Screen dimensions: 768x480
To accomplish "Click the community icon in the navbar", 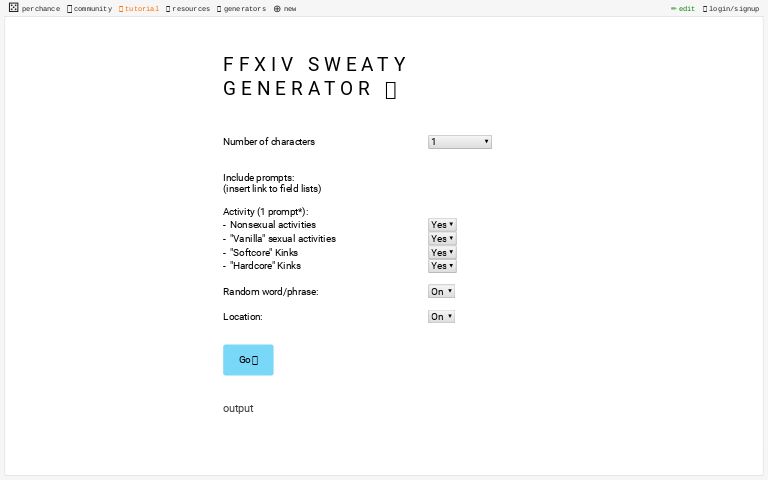I will pyautogui.click(x=69, y=9).
